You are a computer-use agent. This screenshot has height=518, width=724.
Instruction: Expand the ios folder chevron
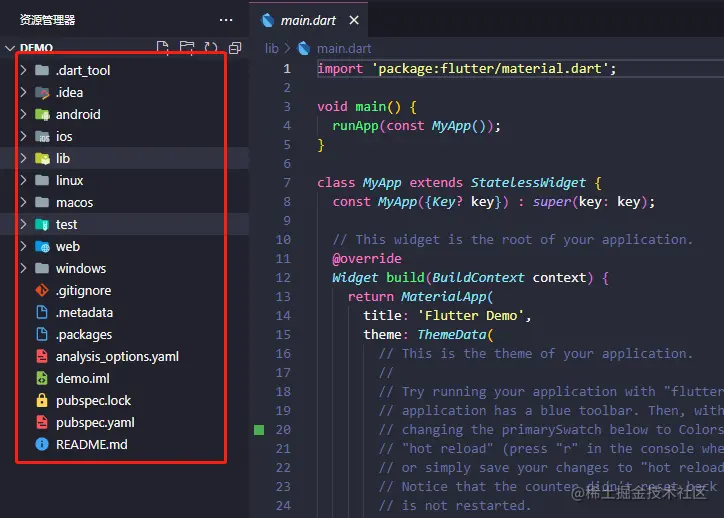(24, 136)
